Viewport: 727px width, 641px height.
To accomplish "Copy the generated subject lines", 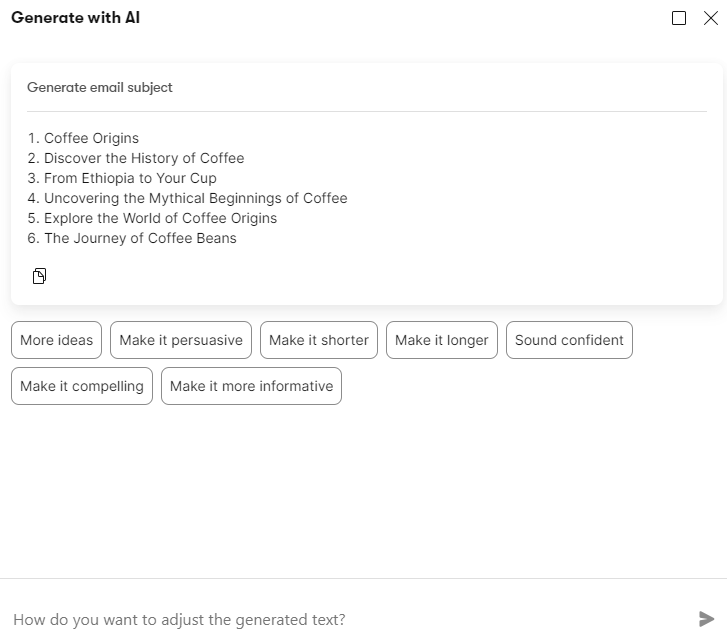I will tap(39, 276).
